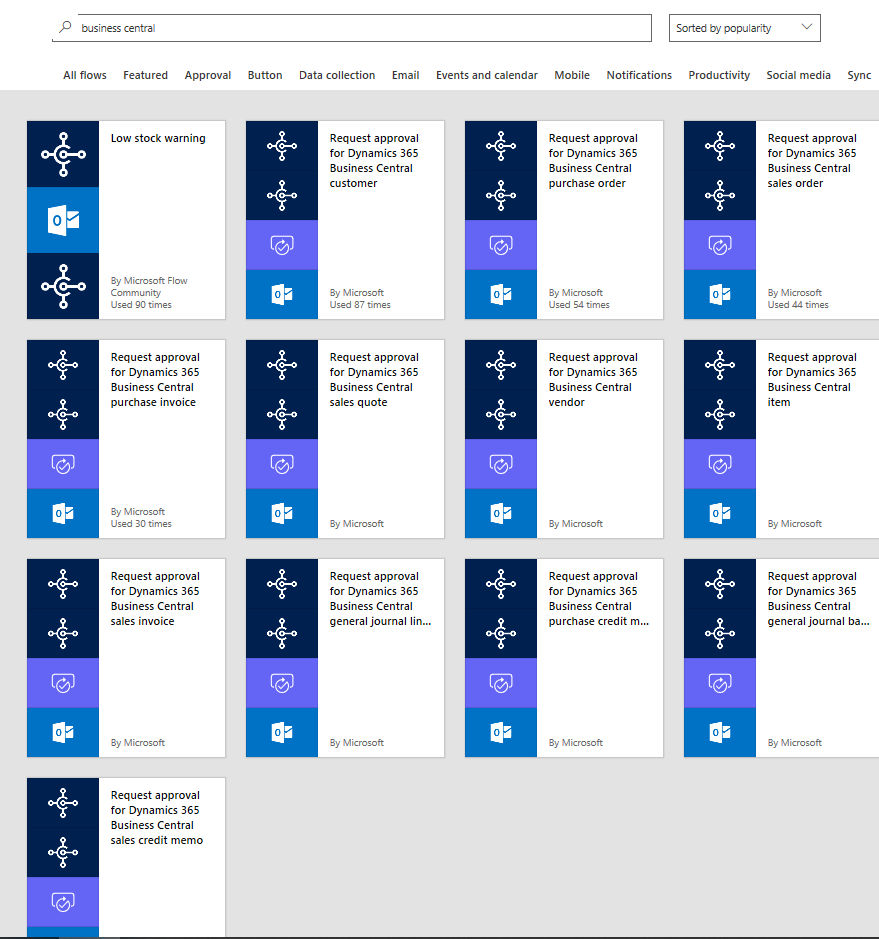Open Request approval for purchase invoice title
Screen dimensions: 879x939
tap(155, 380)
